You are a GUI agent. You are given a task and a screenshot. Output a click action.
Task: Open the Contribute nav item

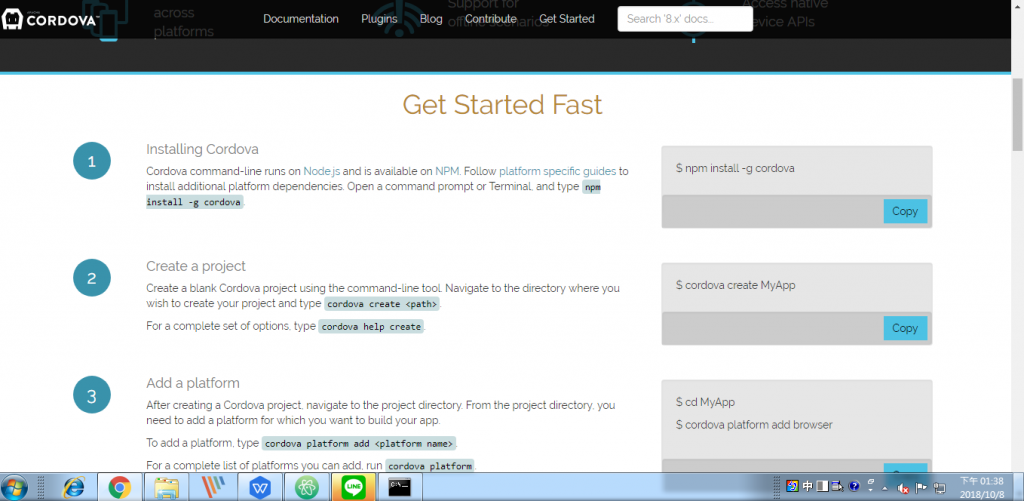tap(491, 19)
